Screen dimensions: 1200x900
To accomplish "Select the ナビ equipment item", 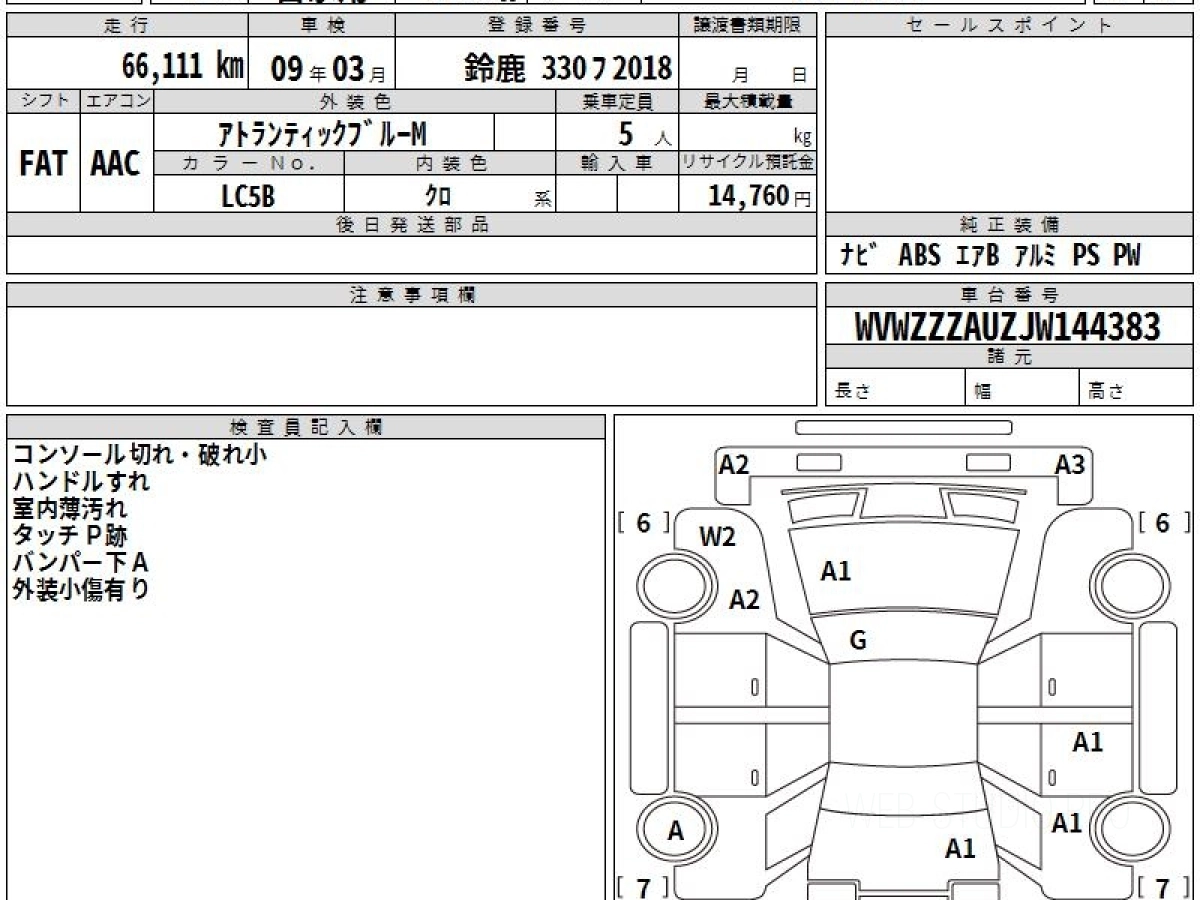I will click(859, 255).
